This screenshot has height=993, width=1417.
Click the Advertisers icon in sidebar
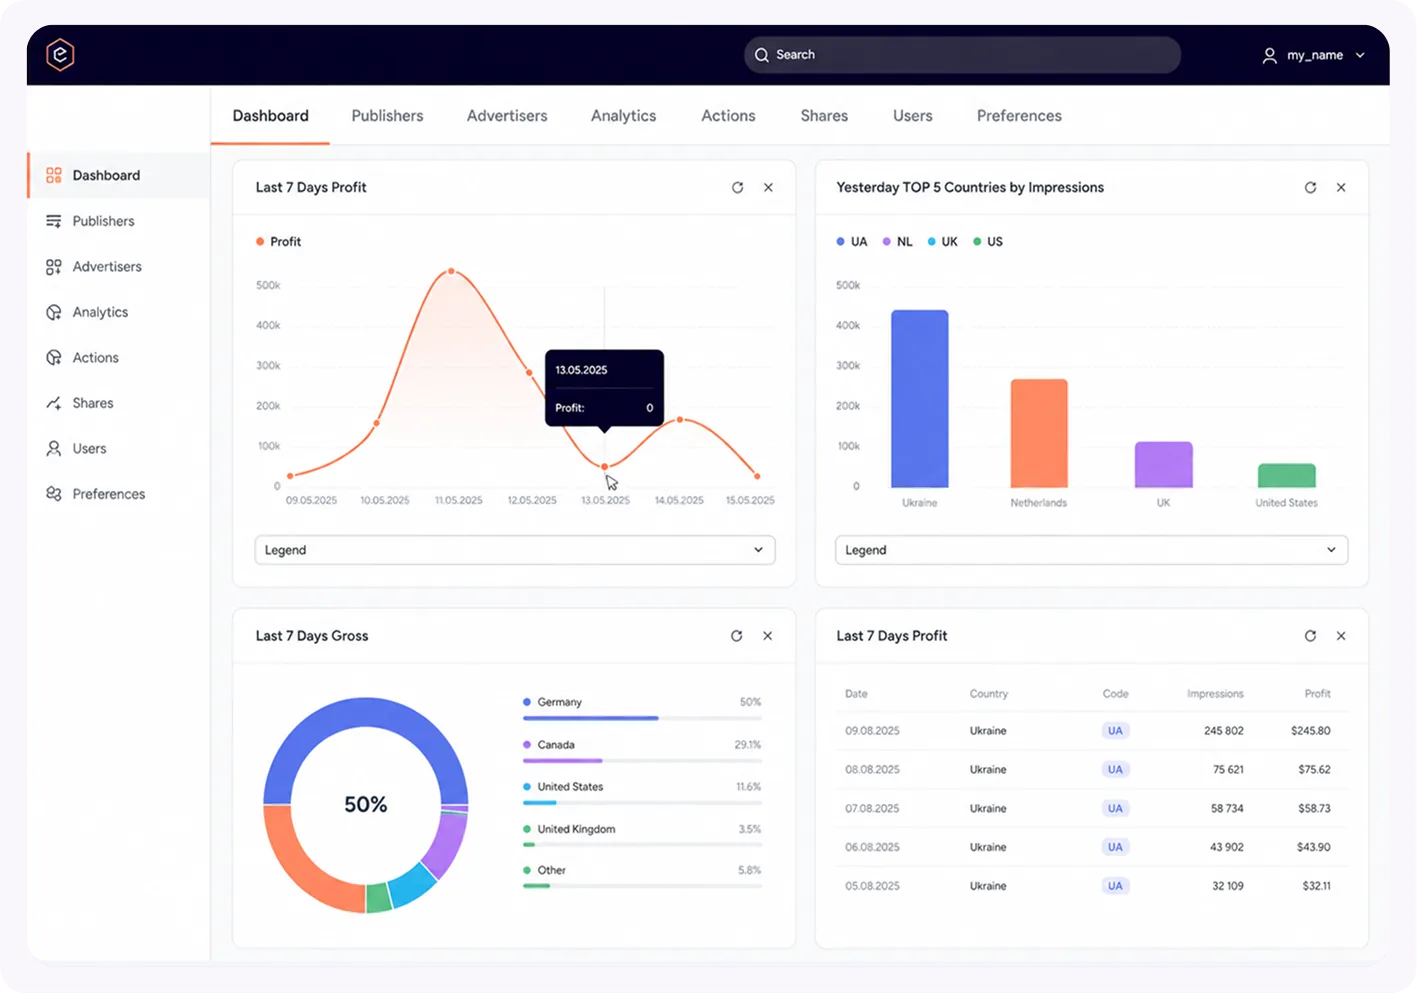pos(54,267)
